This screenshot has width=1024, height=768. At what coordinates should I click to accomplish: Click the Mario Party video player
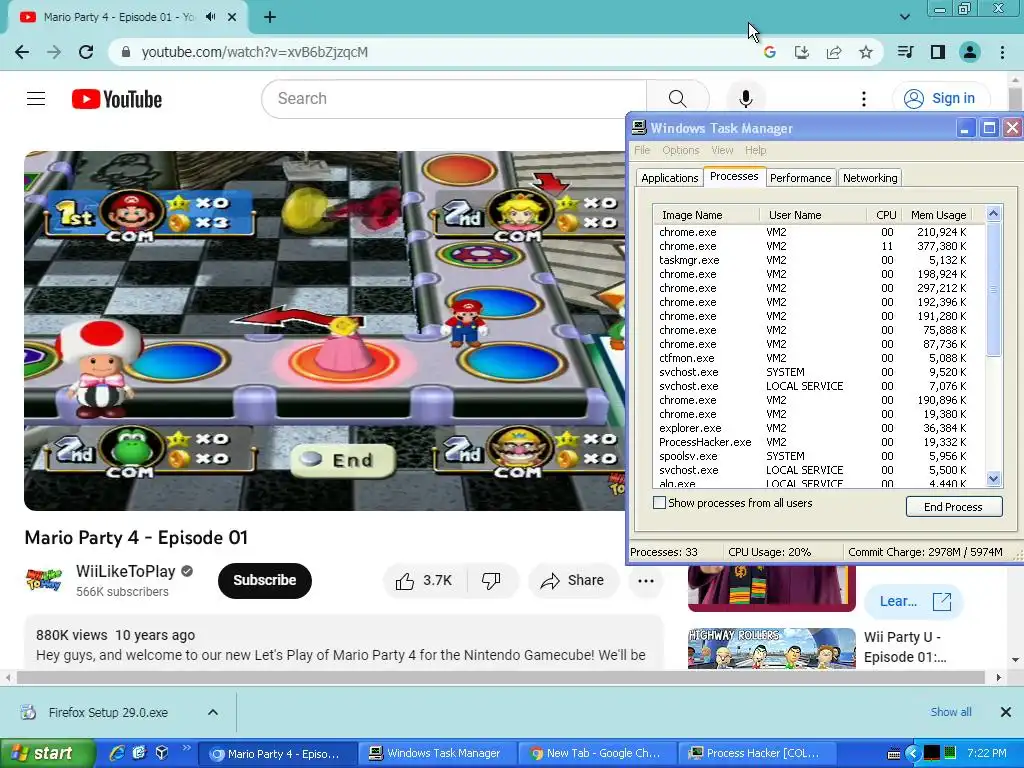pyautogui.click(x=325, y=330)
